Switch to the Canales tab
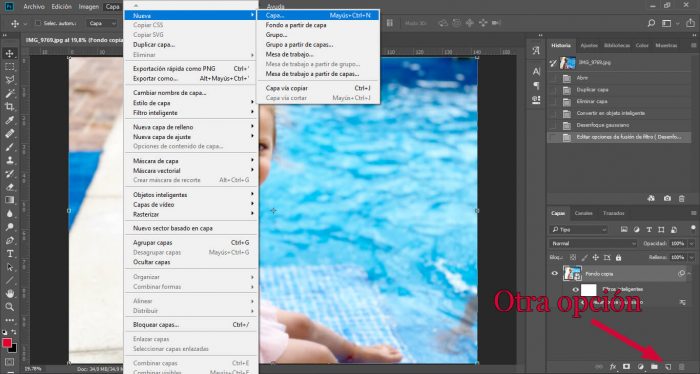This screenshot has height=374, width=700. tap(583, 213)
